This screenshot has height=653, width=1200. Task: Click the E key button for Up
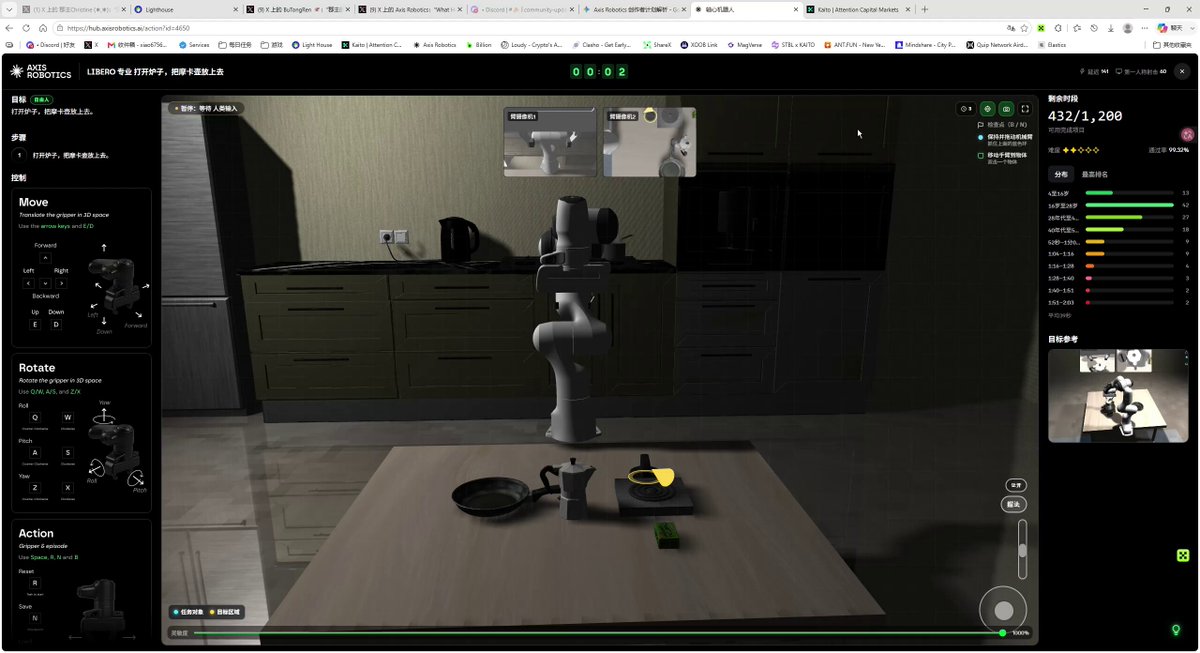coord(34,324)
